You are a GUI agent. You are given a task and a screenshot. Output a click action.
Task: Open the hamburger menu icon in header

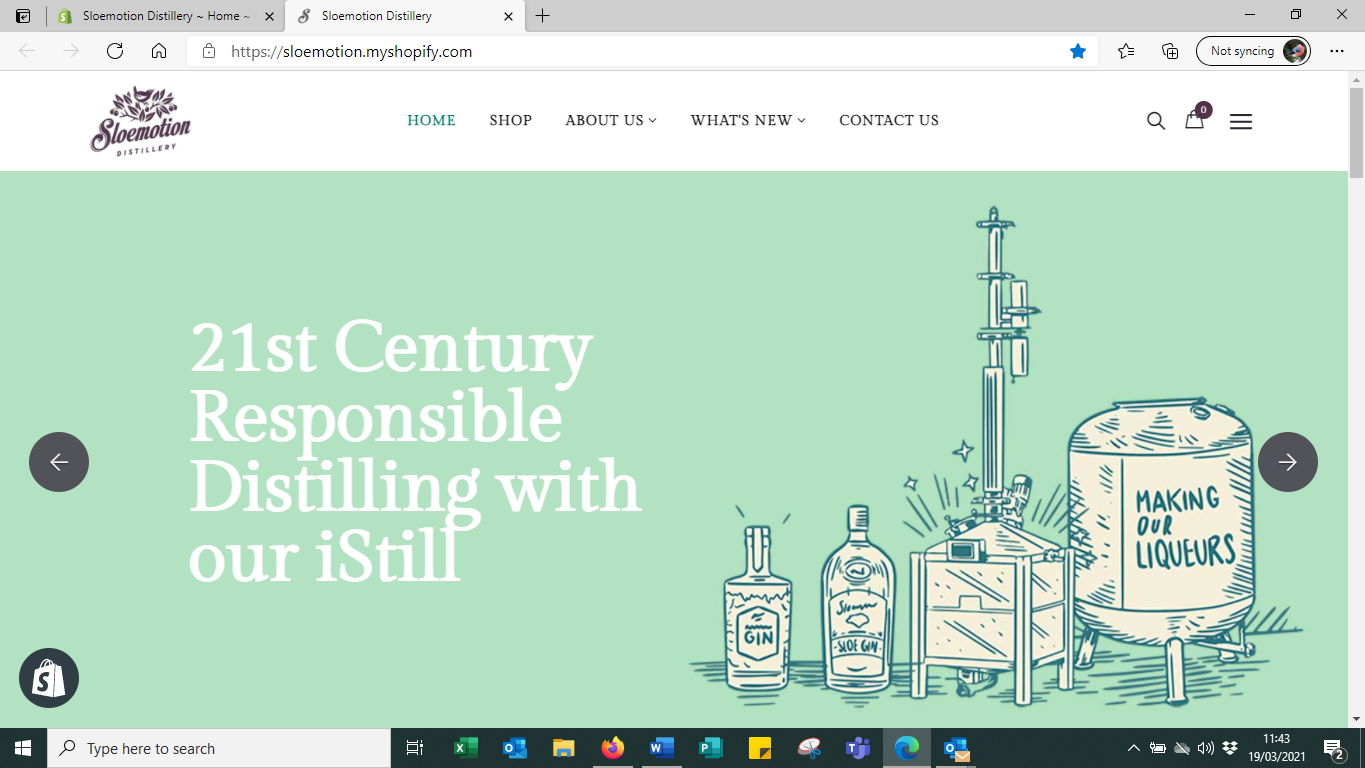pos(1240,121)
